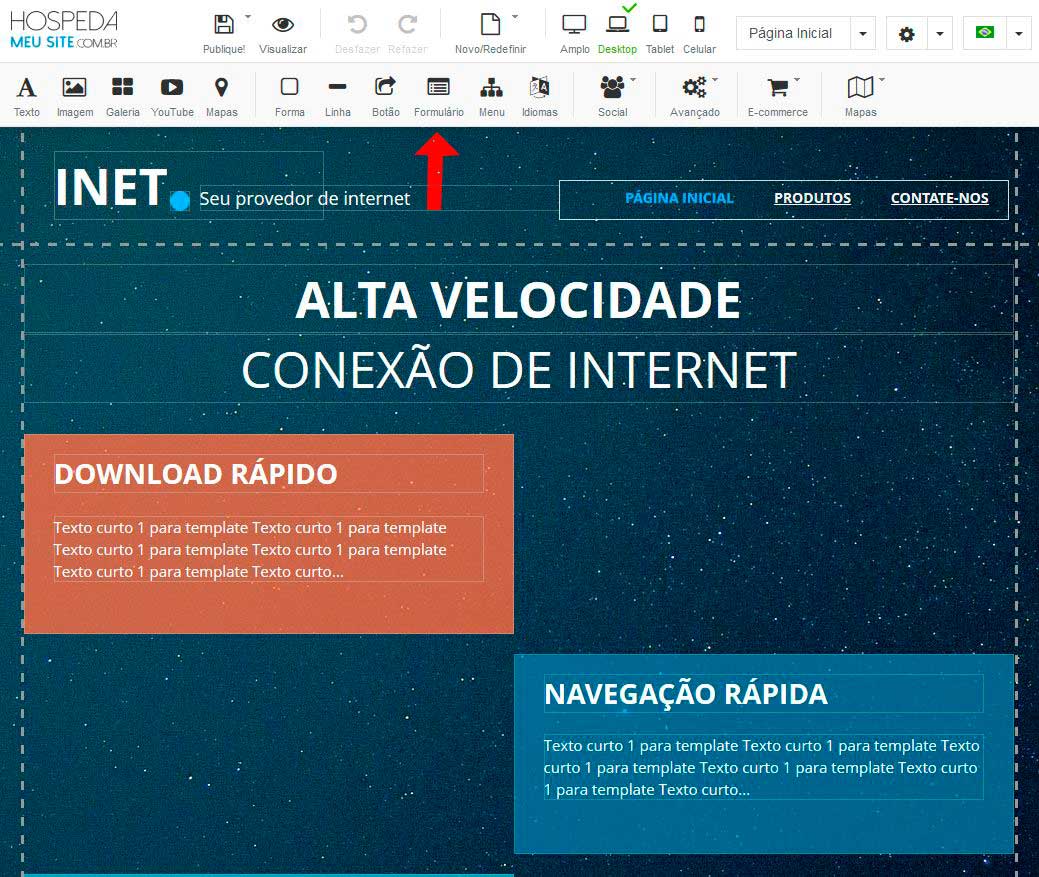
Task: Open the folded Mapas map menu
Action: pos(861,96)
